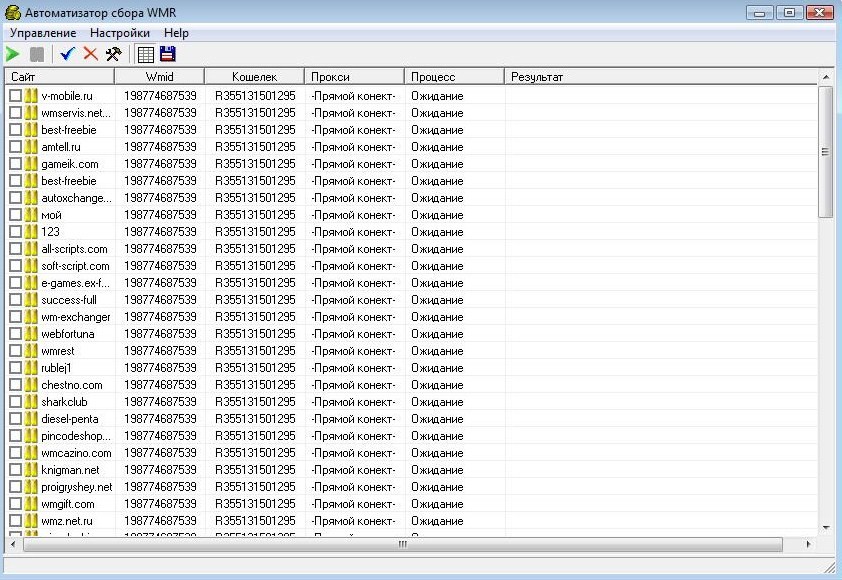
Task: Enable the wmservis.net checkbox
Action: [16, 113]
